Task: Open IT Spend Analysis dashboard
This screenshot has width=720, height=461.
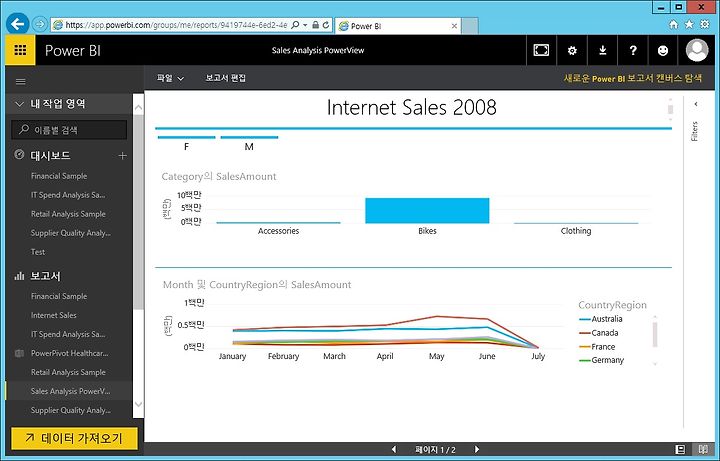Action: (x=68, y=195)
